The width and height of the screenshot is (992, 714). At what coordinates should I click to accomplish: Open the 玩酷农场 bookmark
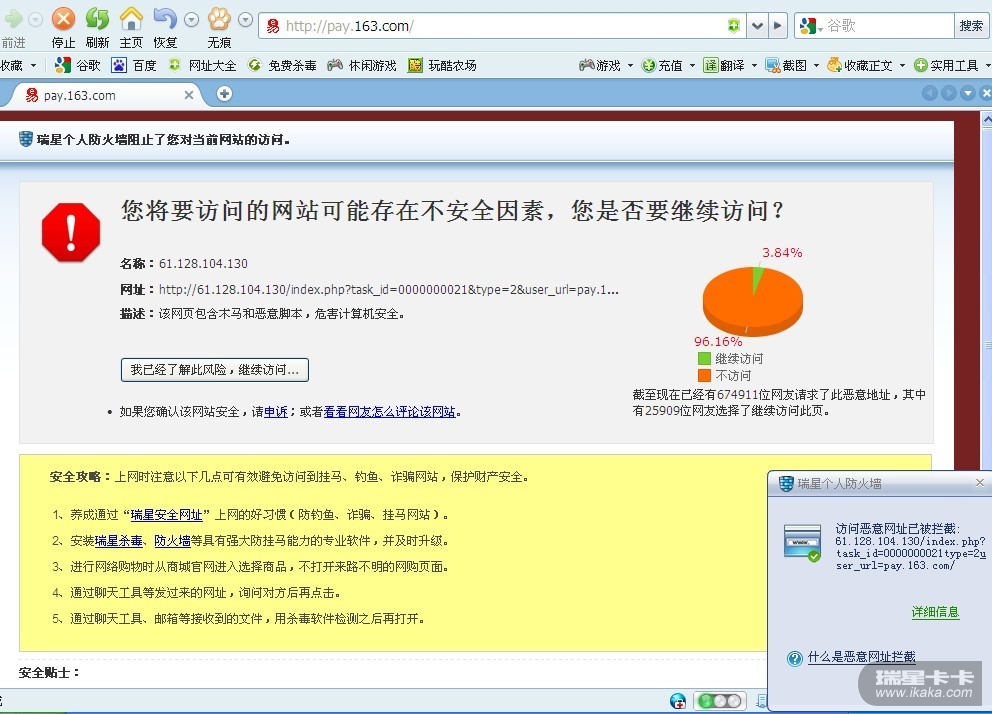(442, 65)
